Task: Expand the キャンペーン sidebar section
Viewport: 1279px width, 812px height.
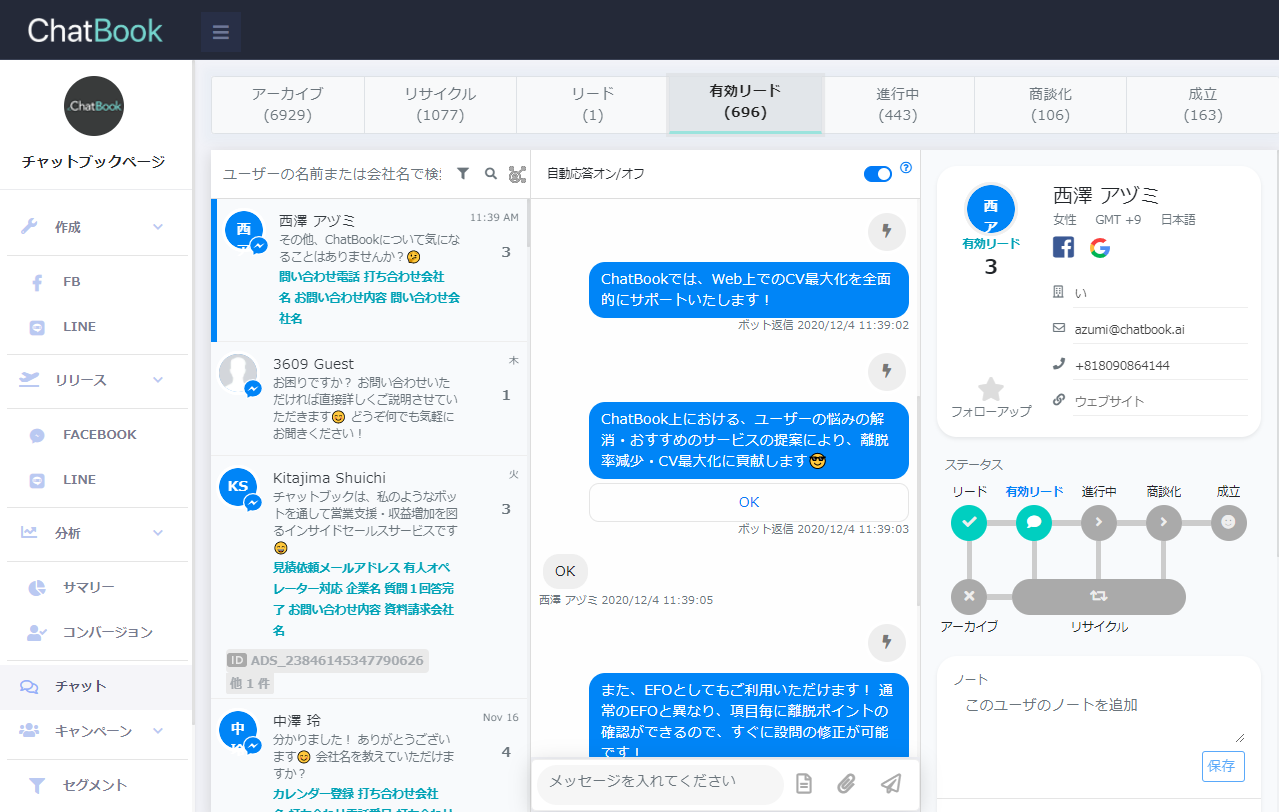Action: 94,731
